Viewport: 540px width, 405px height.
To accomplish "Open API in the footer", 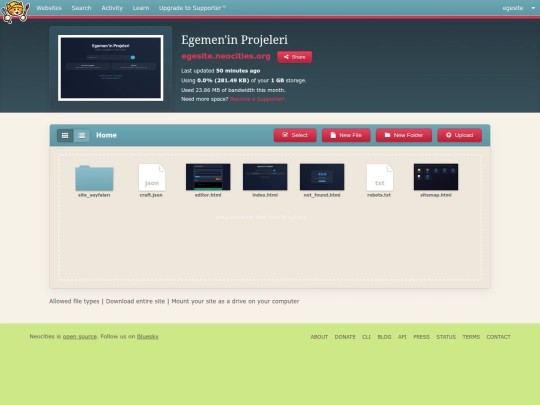I will pyautogui.click(x=402, y=337).
